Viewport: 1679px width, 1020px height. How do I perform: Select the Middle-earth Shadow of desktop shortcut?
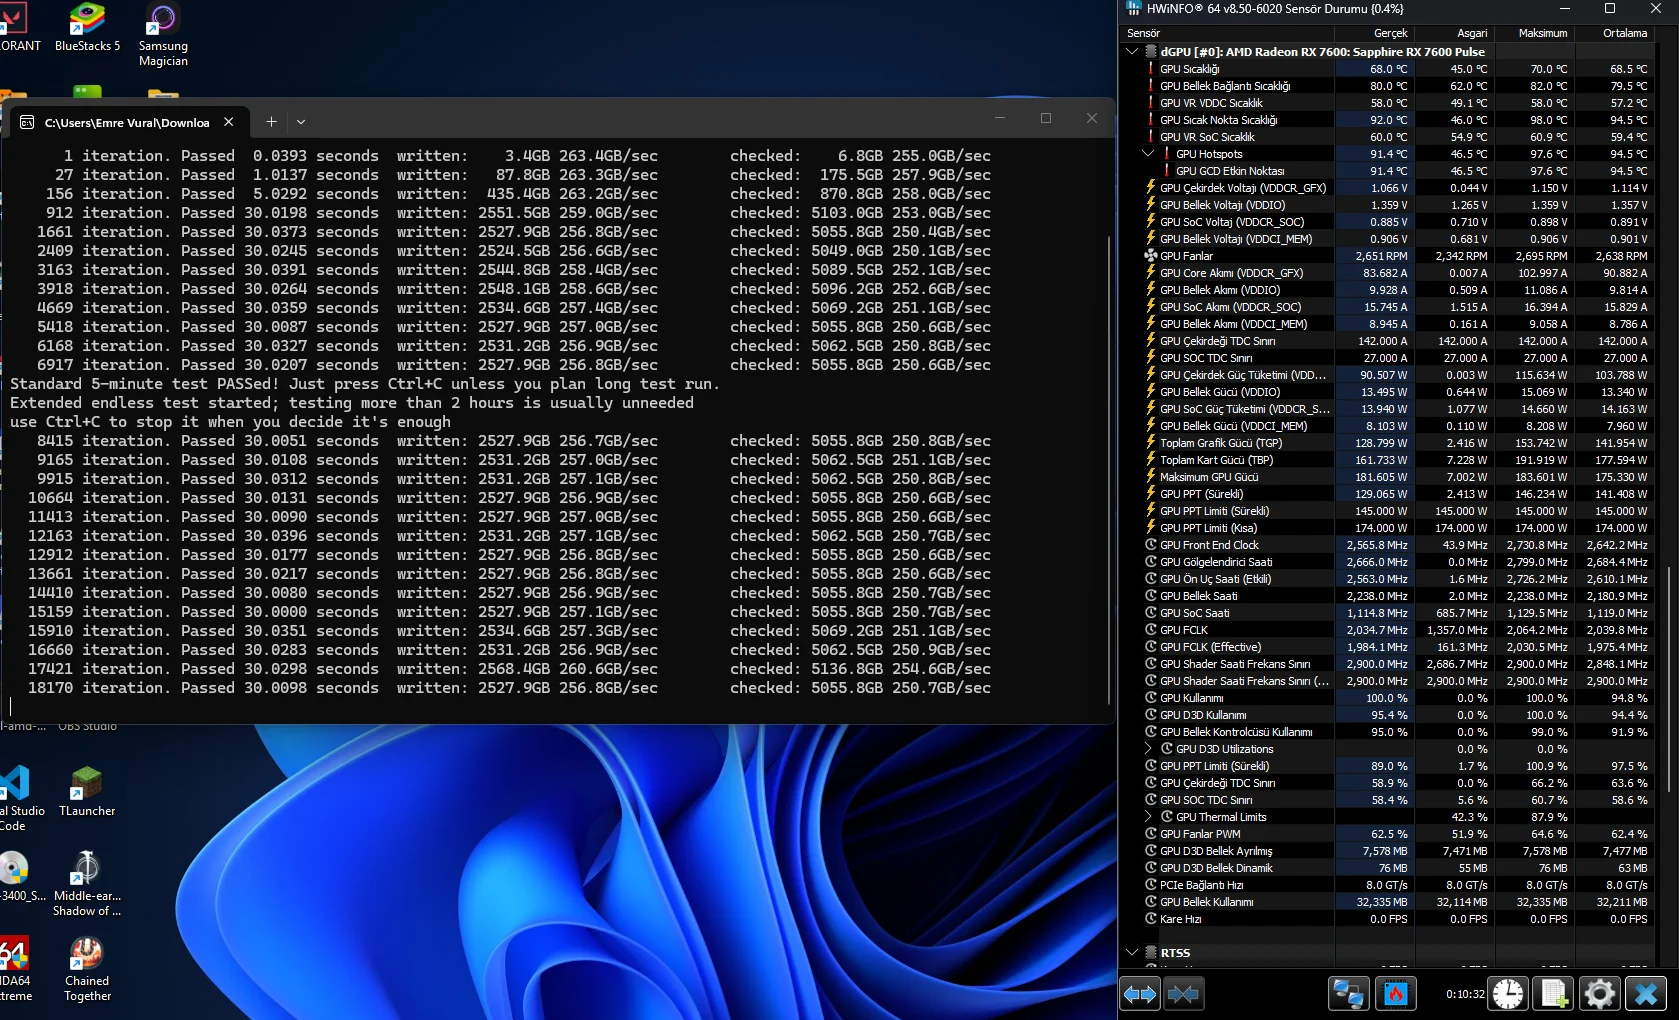87,883
